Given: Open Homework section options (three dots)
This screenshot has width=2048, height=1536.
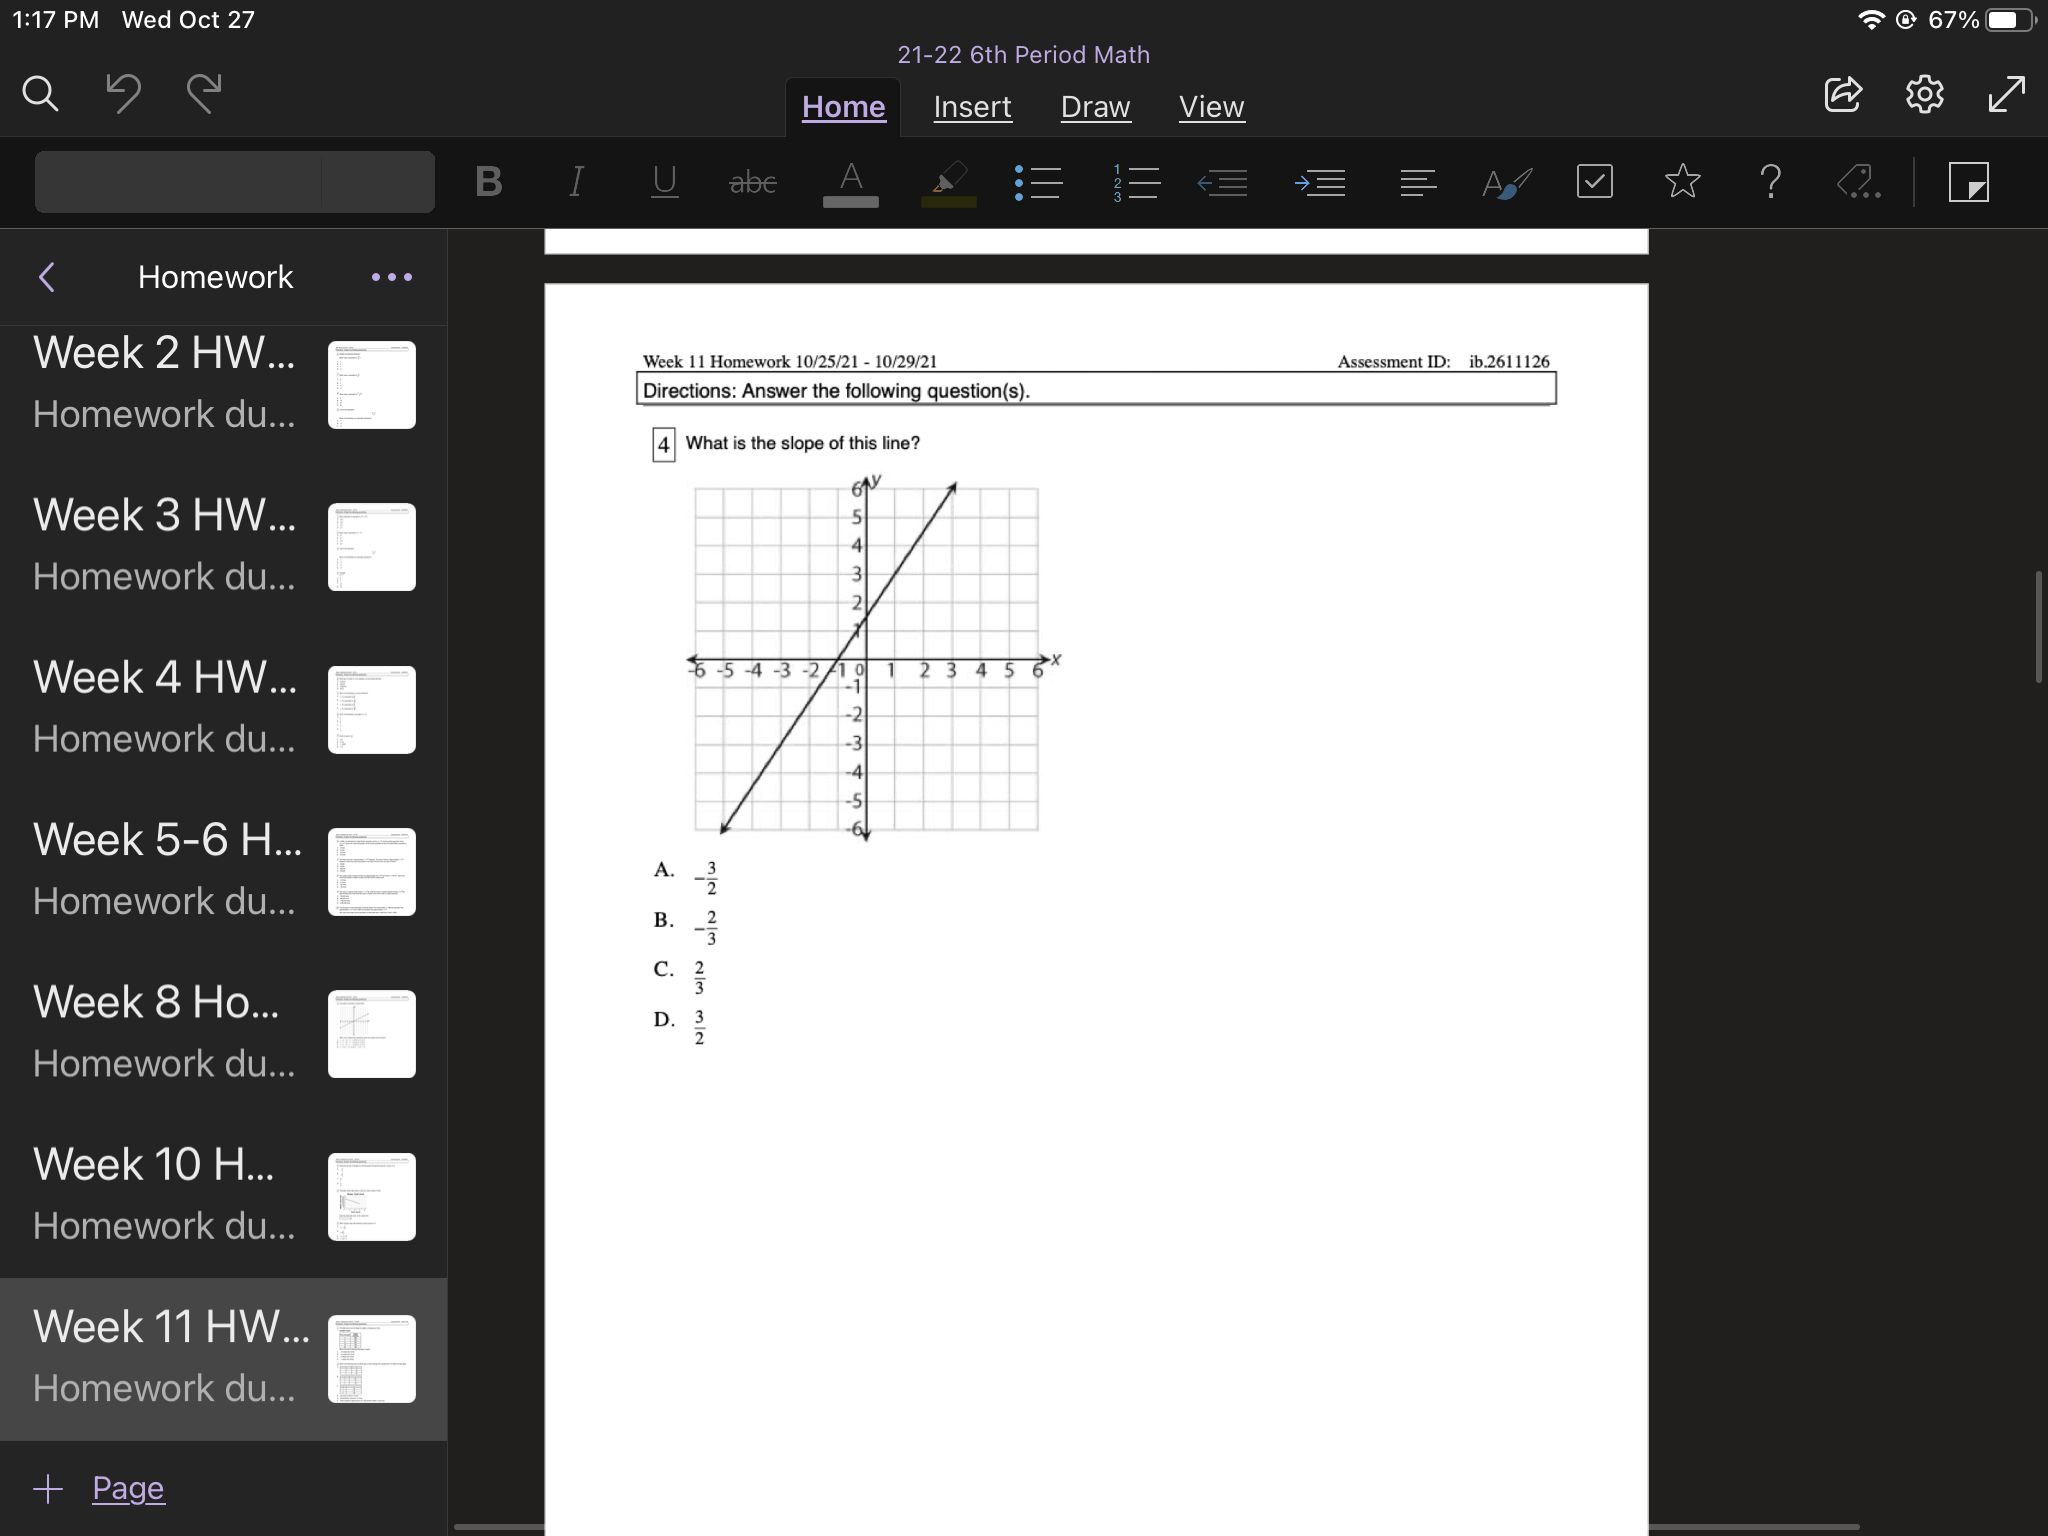Looking at the screenshot, I should 391,277.
